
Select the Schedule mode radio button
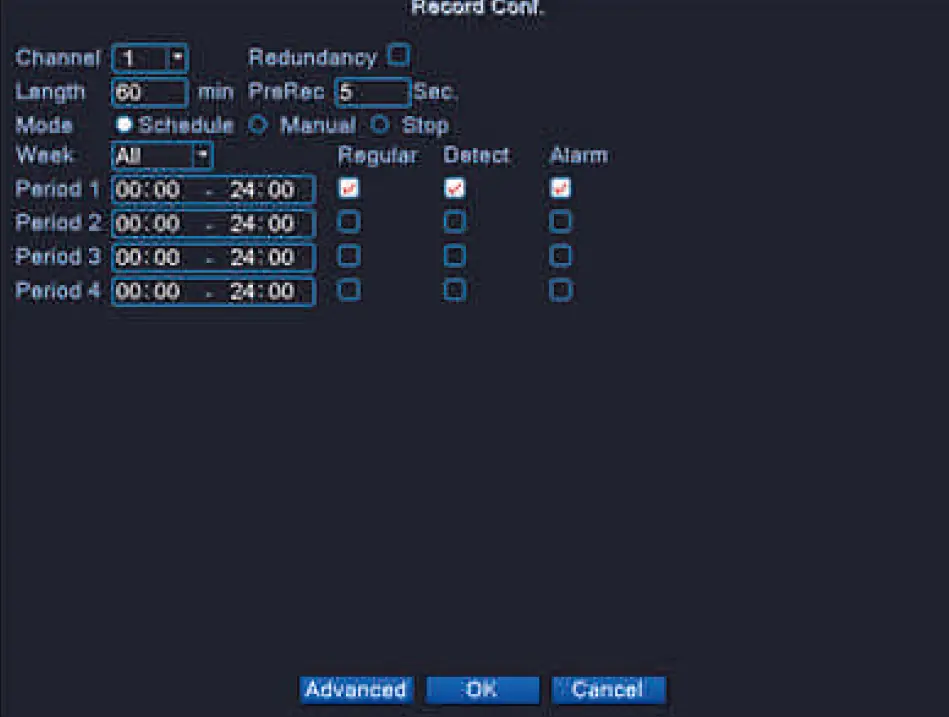pyautogui.click(x=124, y=125)
